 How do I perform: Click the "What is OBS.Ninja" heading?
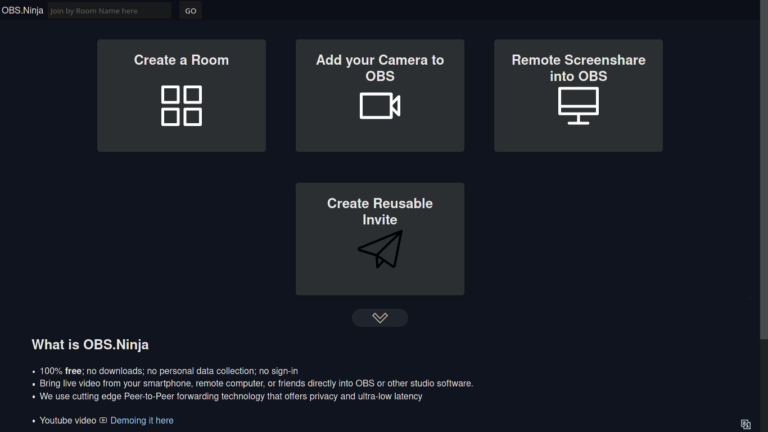click(90, 345)
